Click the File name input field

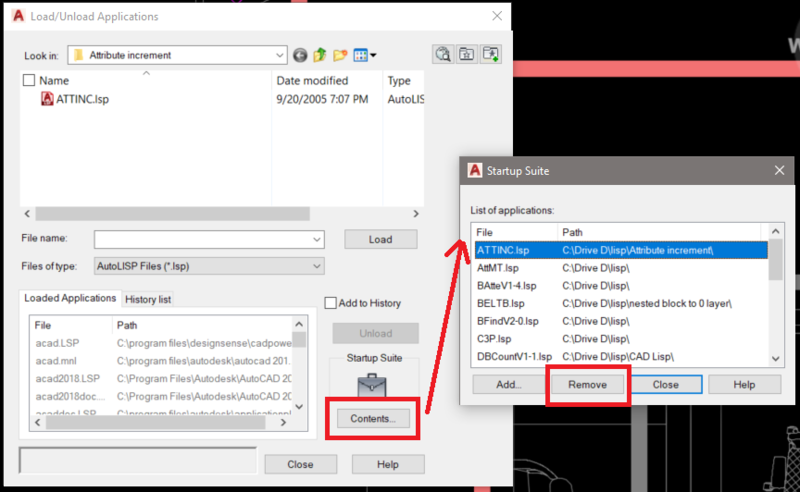click(x=203, y=239)
